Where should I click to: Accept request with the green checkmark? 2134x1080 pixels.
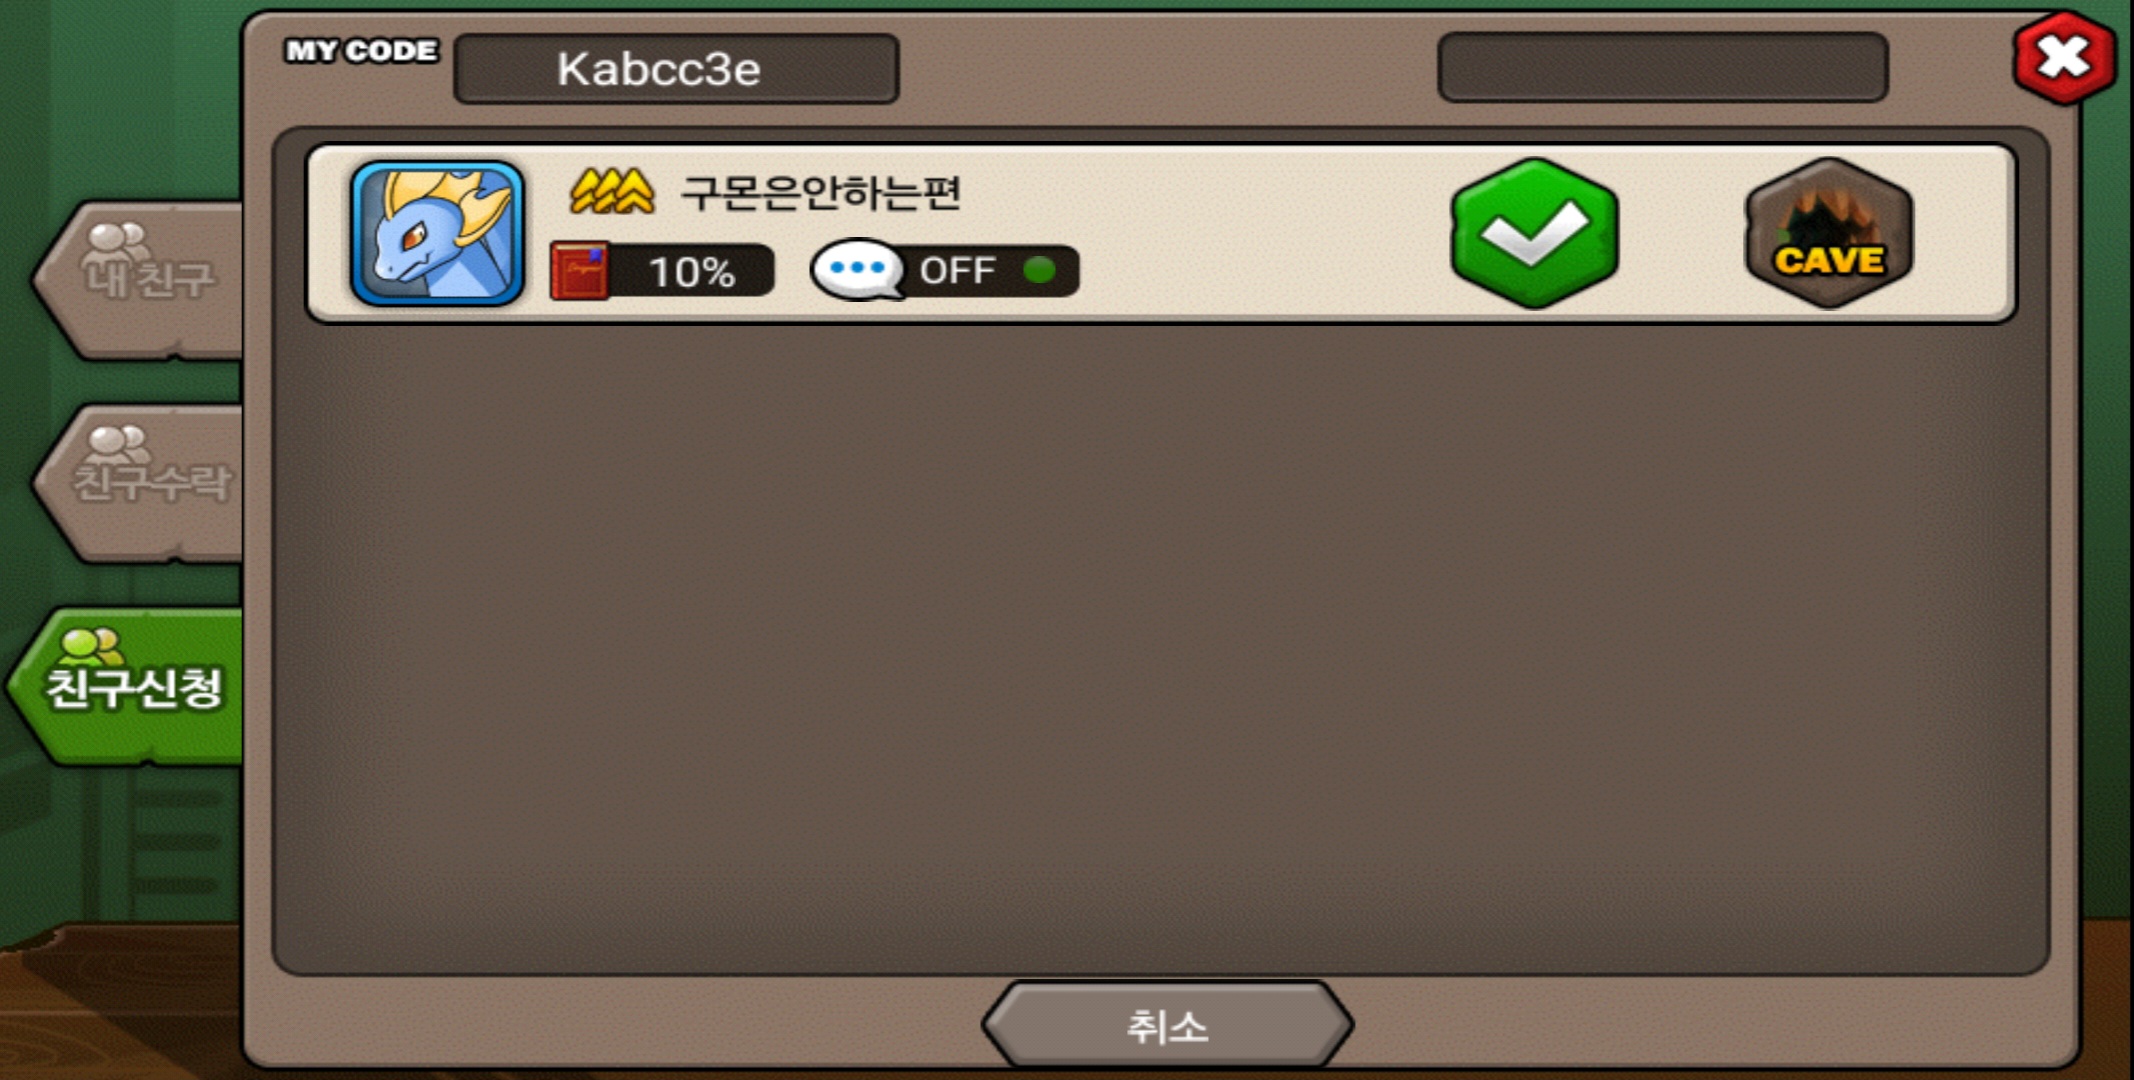1534,233
